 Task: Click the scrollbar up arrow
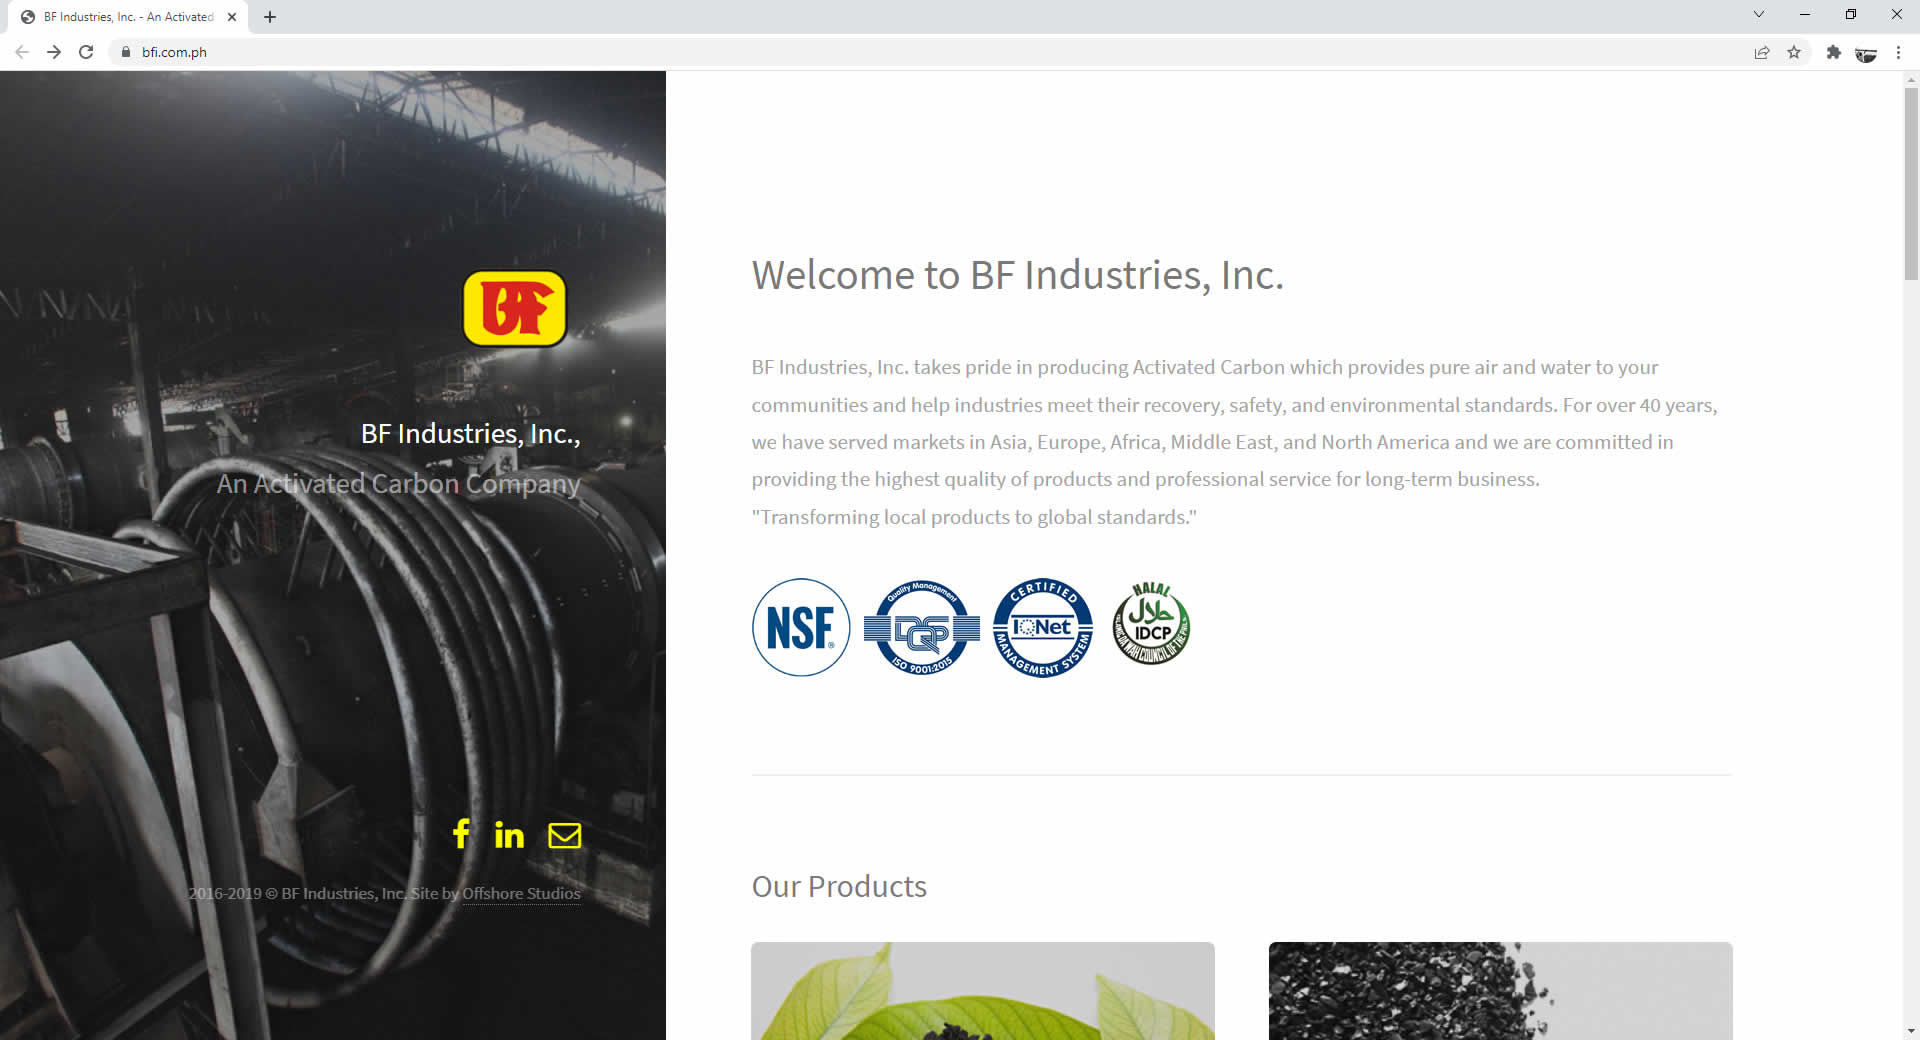tap(1911, 78)
